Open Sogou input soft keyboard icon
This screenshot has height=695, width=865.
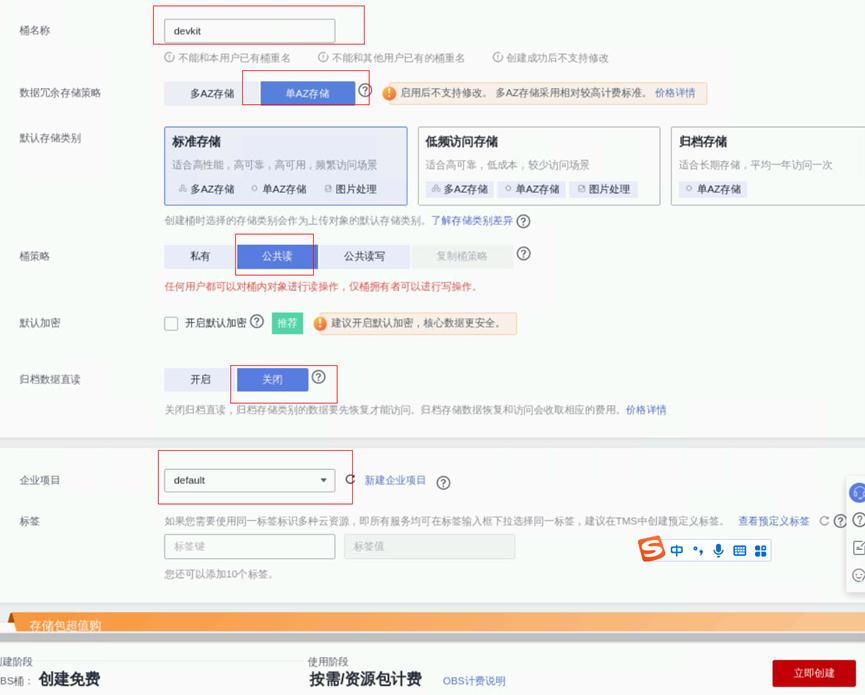click(x=739, y=550)
